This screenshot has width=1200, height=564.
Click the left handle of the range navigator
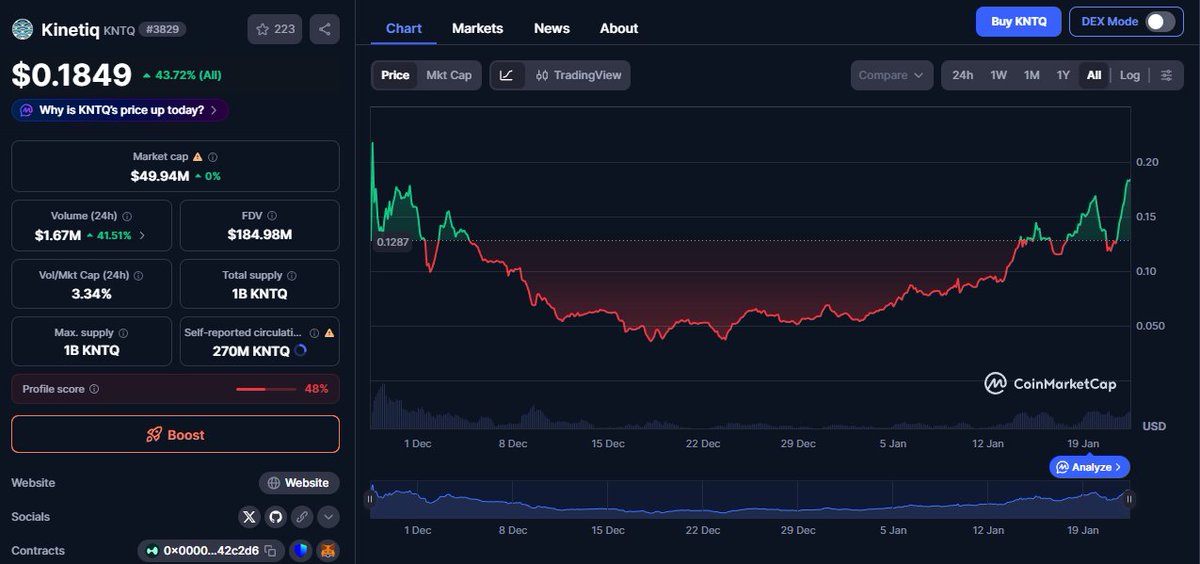coord(370,499)
